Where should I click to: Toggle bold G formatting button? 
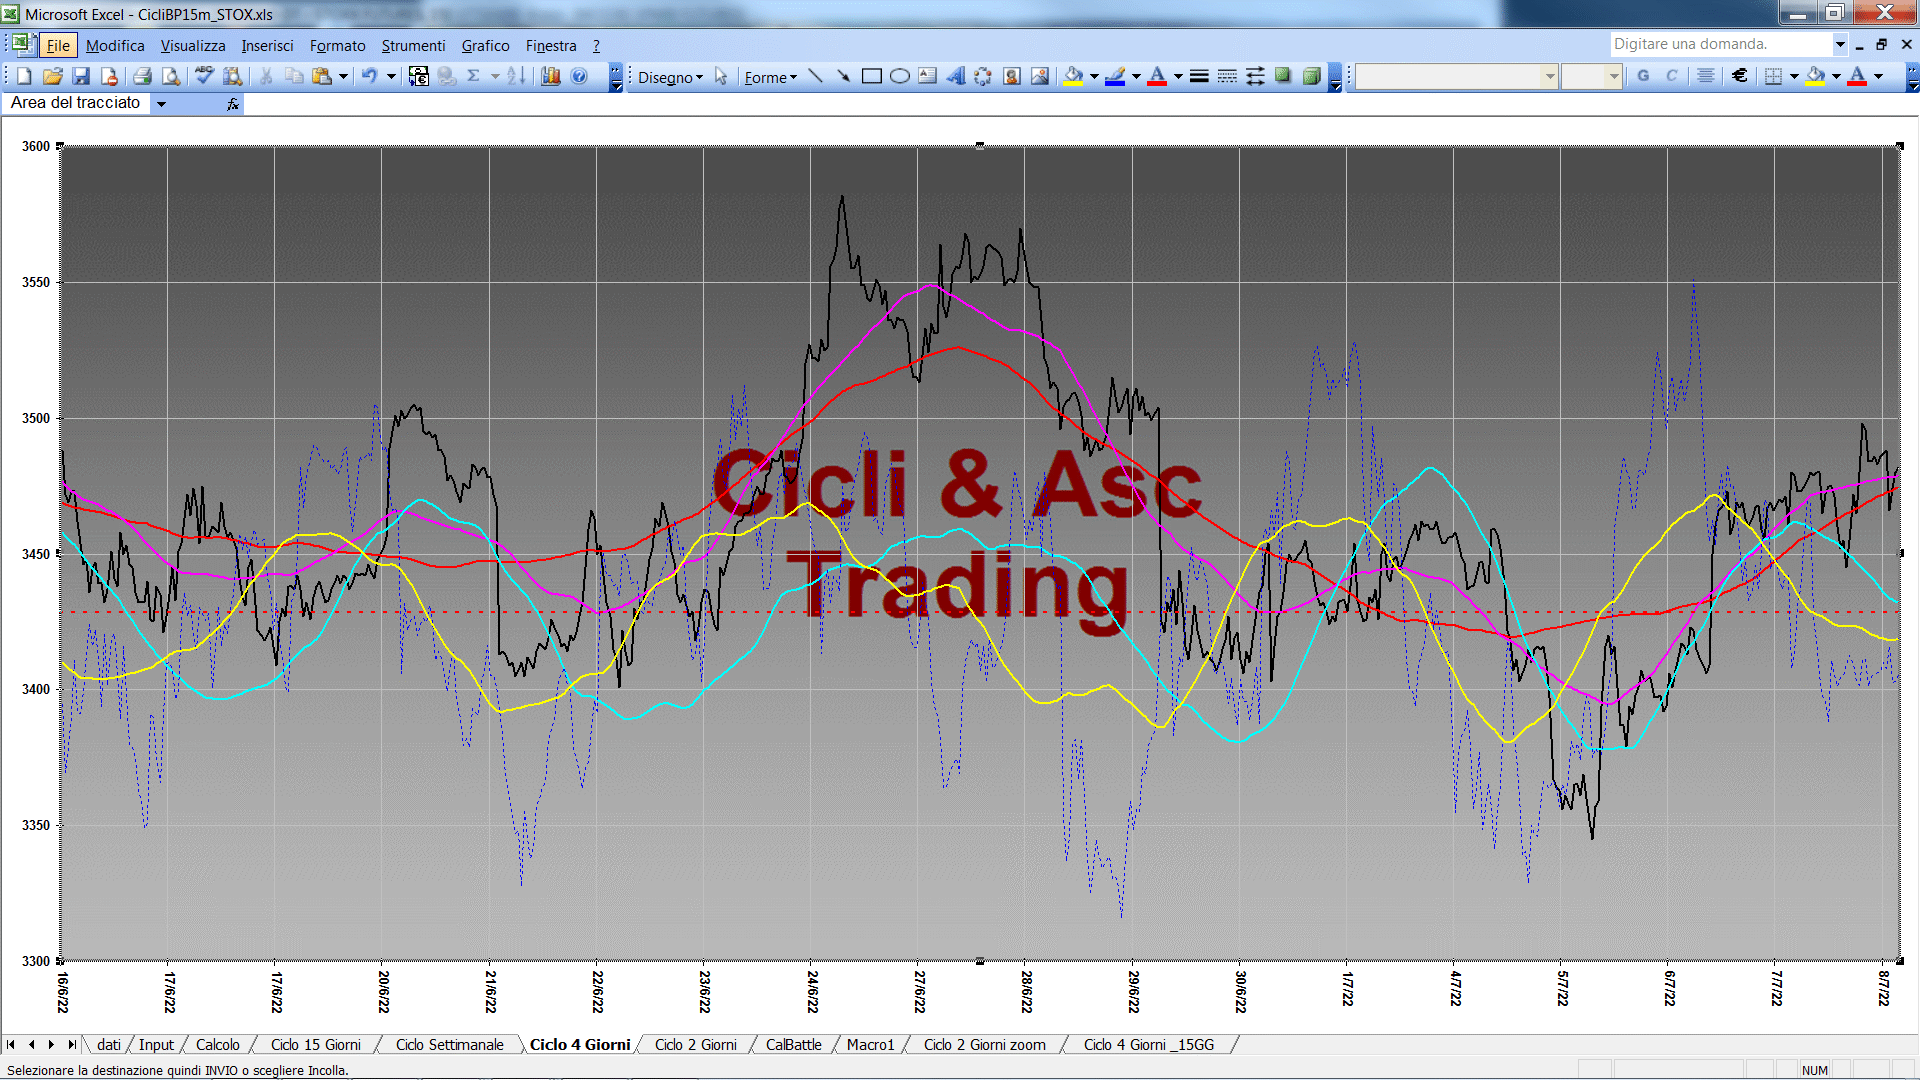click(1643, 76)
